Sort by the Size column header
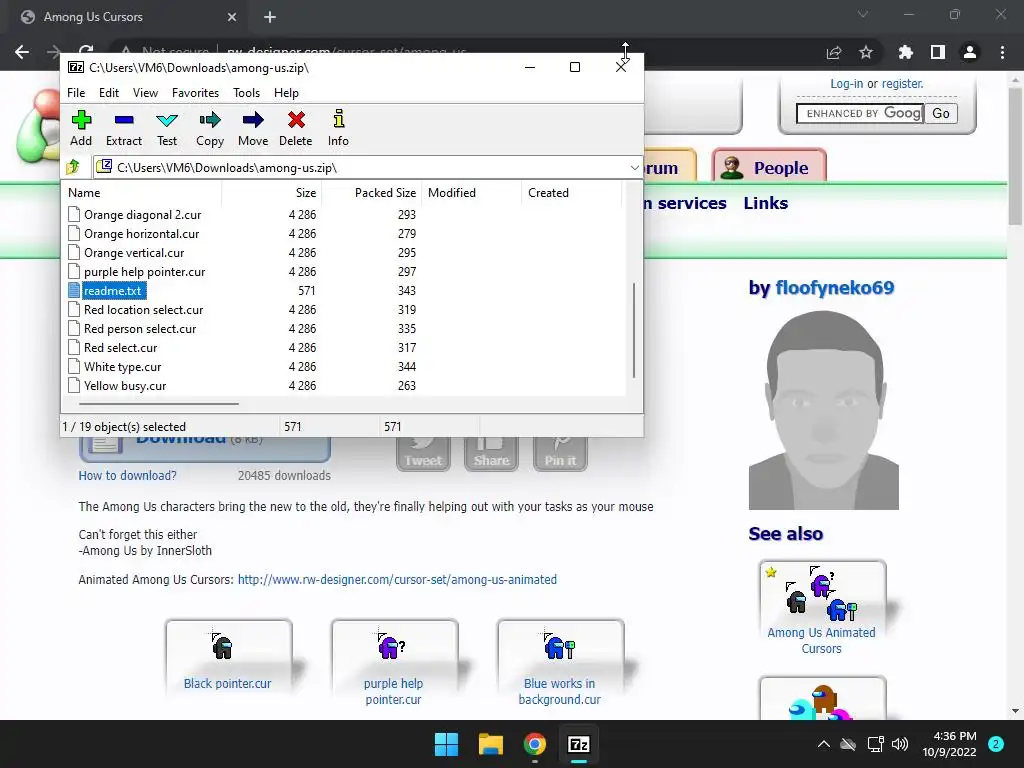The width and height of the screenshot is (1024, 768). pos(271,193)
